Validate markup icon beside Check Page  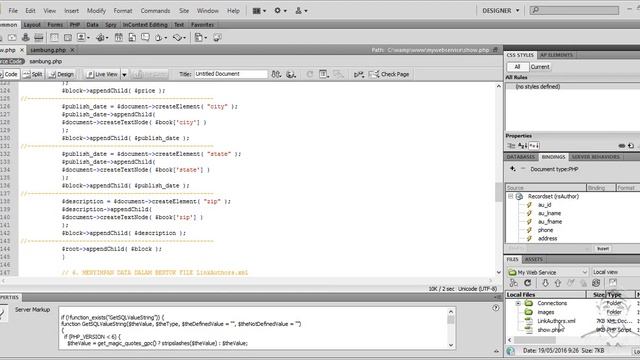tap(359, 74)
